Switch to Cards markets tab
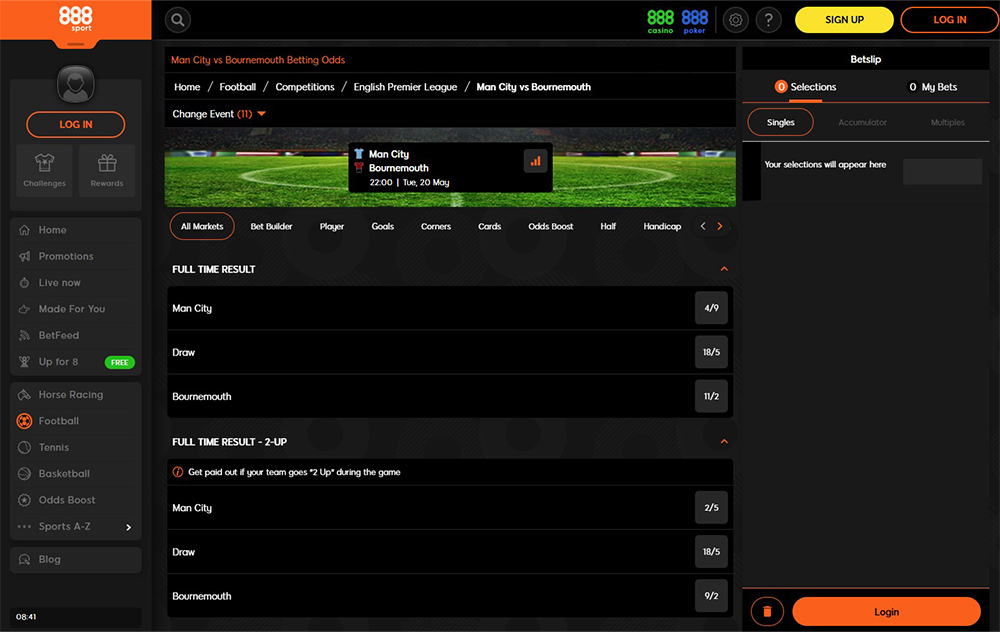This screenshot has width=1000, height=632. 489,226
